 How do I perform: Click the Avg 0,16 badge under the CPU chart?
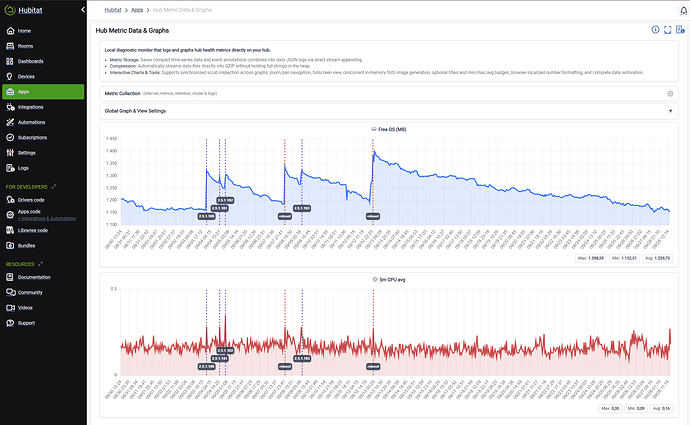pos(661,408)
